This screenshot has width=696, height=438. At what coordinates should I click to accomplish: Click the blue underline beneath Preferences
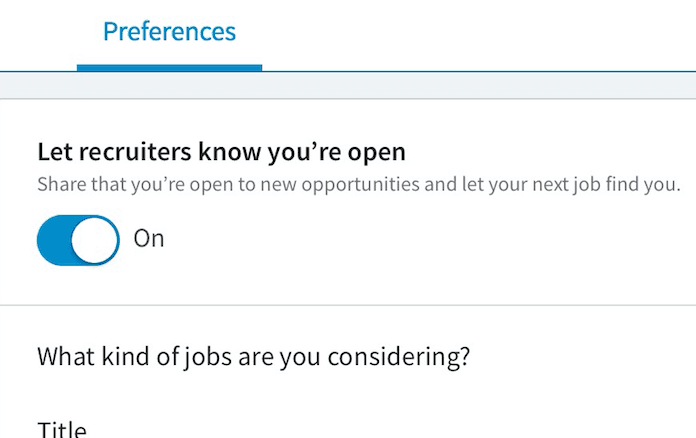[x=169, y=68]
